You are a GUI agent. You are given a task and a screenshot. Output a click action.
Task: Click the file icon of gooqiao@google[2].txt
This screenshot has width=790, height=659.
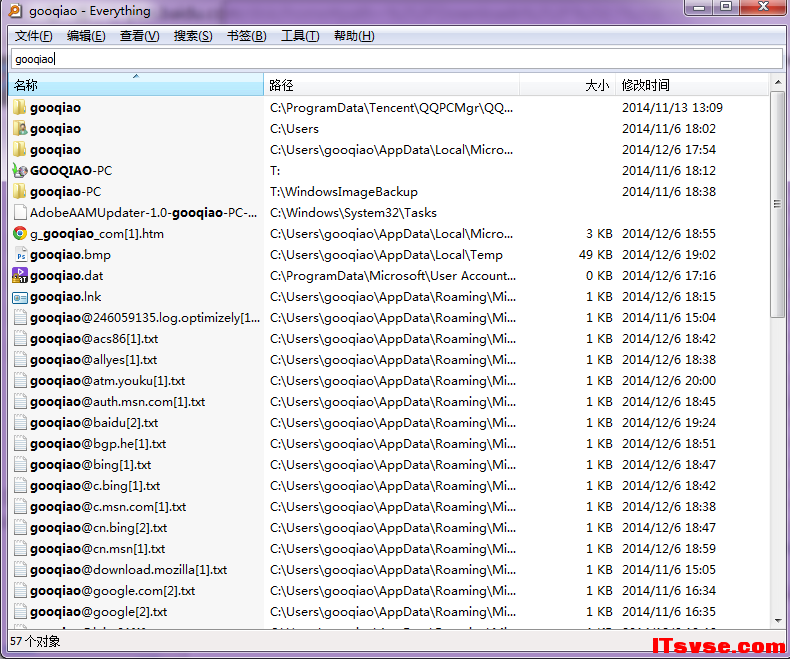pos(20,612)
